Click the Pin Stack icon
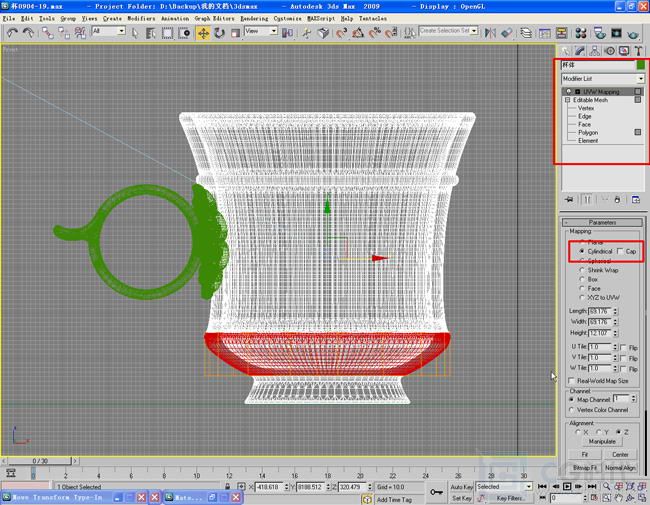This screenshot has width=650, height=505. (569, 199)
